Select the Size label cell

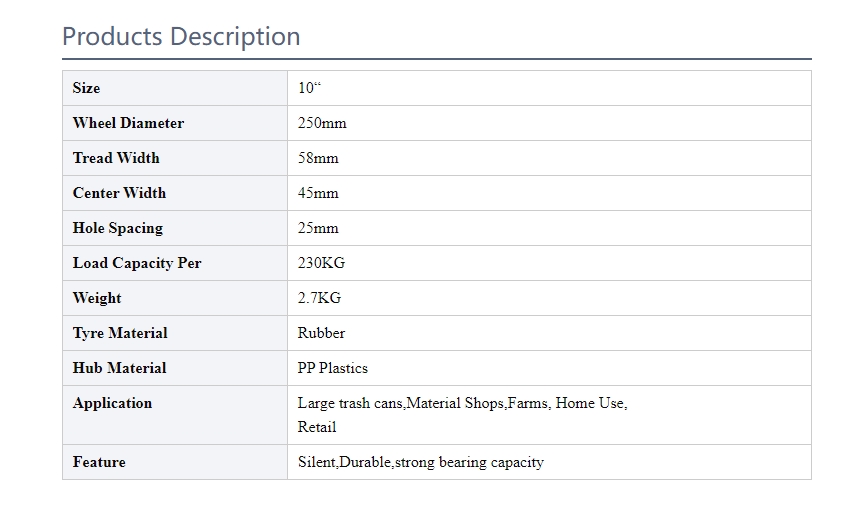tap(175, 88)
